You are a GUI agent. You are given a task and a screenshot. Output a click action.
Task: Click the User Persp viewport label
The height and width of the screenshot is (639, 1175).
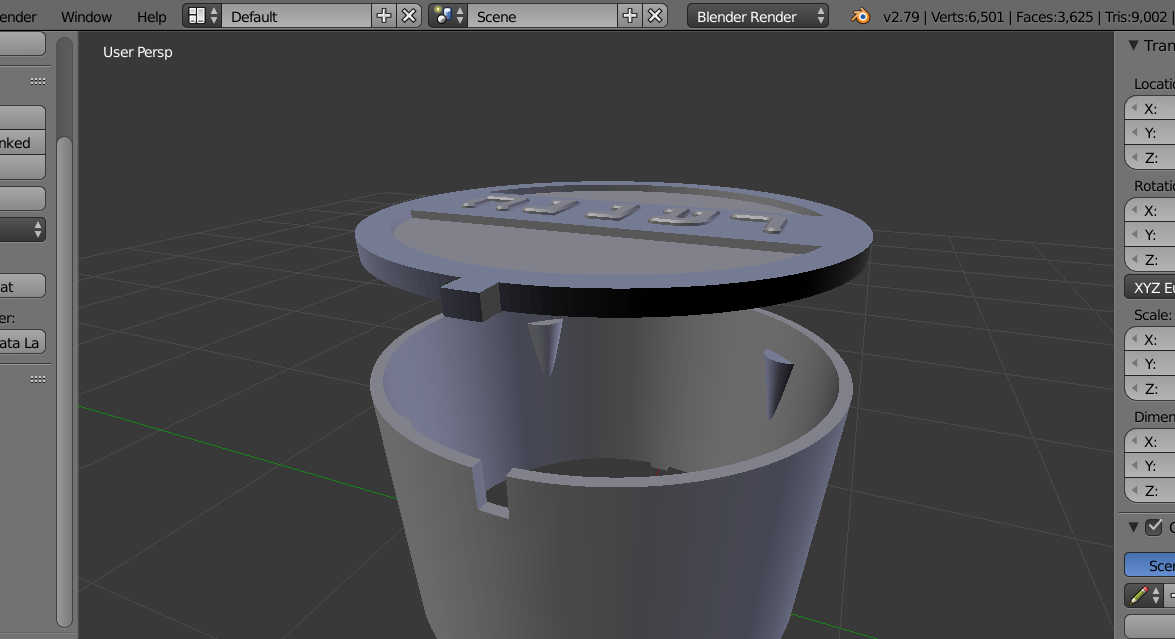coord(138,52)
